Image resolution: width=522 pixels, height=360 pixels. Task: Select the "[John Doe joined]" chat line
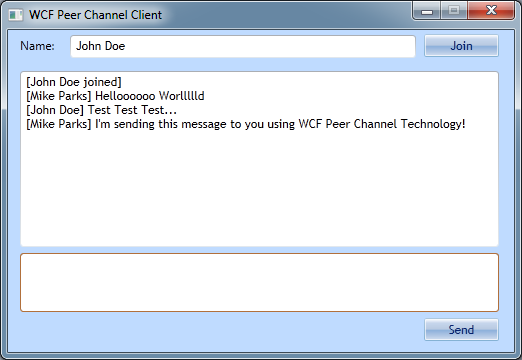click(x=74, y=82)
